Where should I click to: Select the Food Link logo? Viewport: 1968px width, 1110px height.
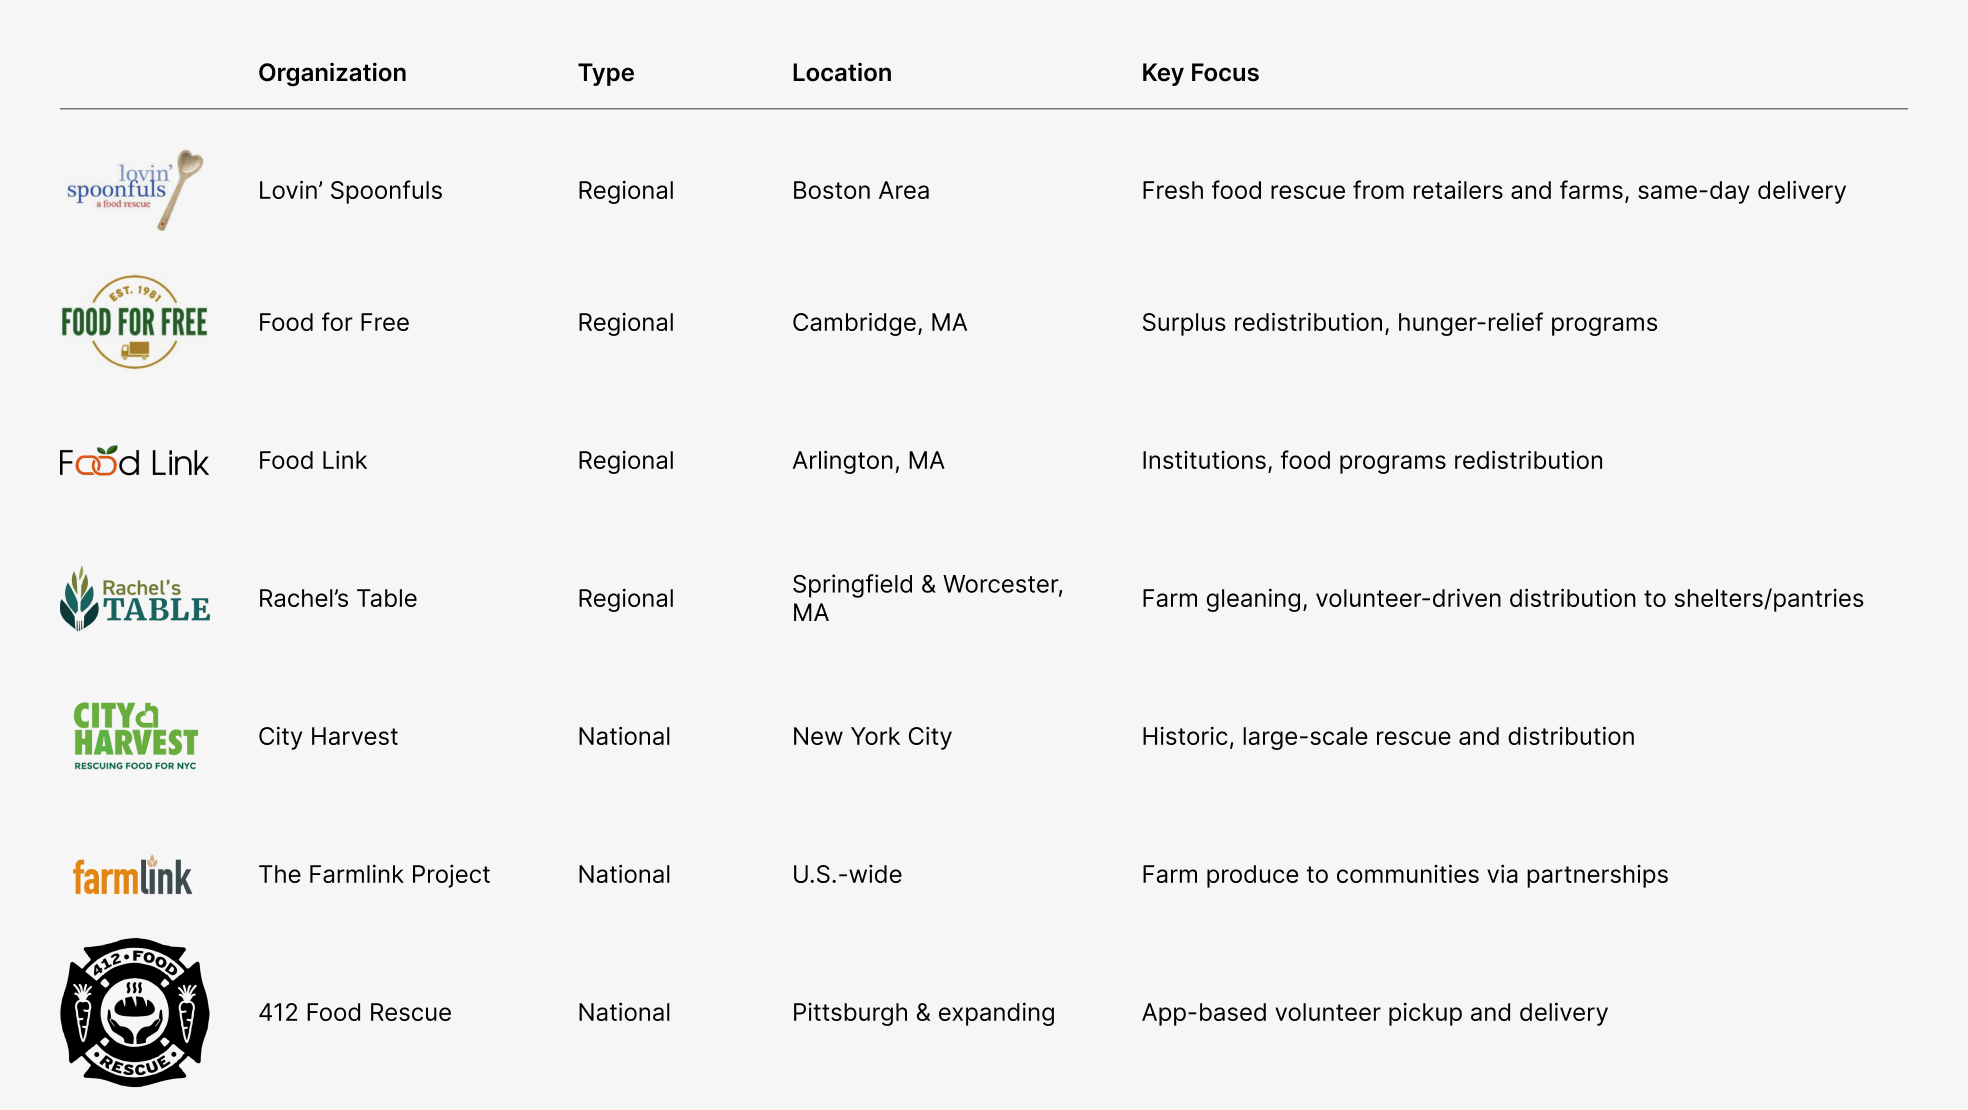coord(135,461)
